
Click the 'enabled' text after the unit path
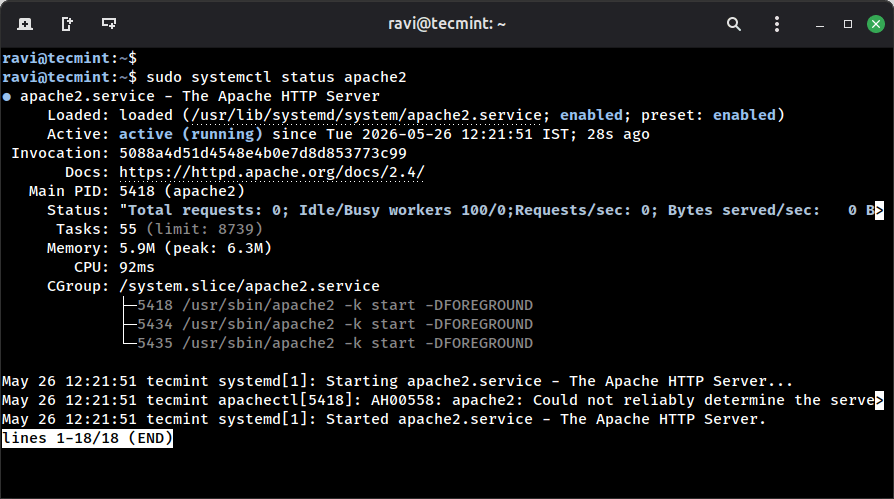click(x=591, y=115)
